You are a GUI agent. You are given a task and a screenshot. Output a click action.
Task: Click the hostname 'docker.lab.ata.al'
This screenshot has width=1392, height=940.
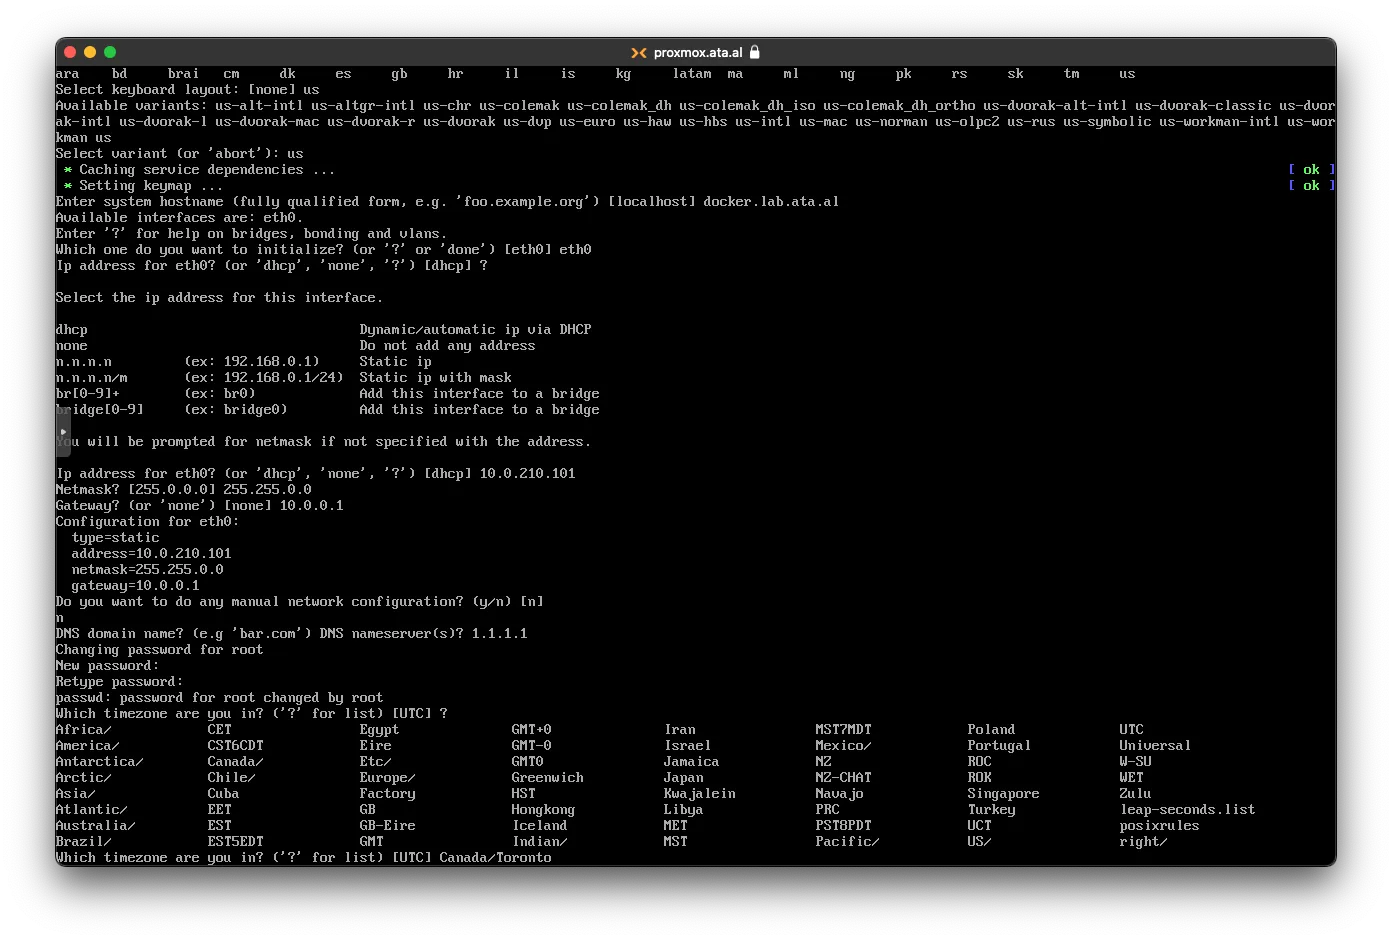coord(771,202)
